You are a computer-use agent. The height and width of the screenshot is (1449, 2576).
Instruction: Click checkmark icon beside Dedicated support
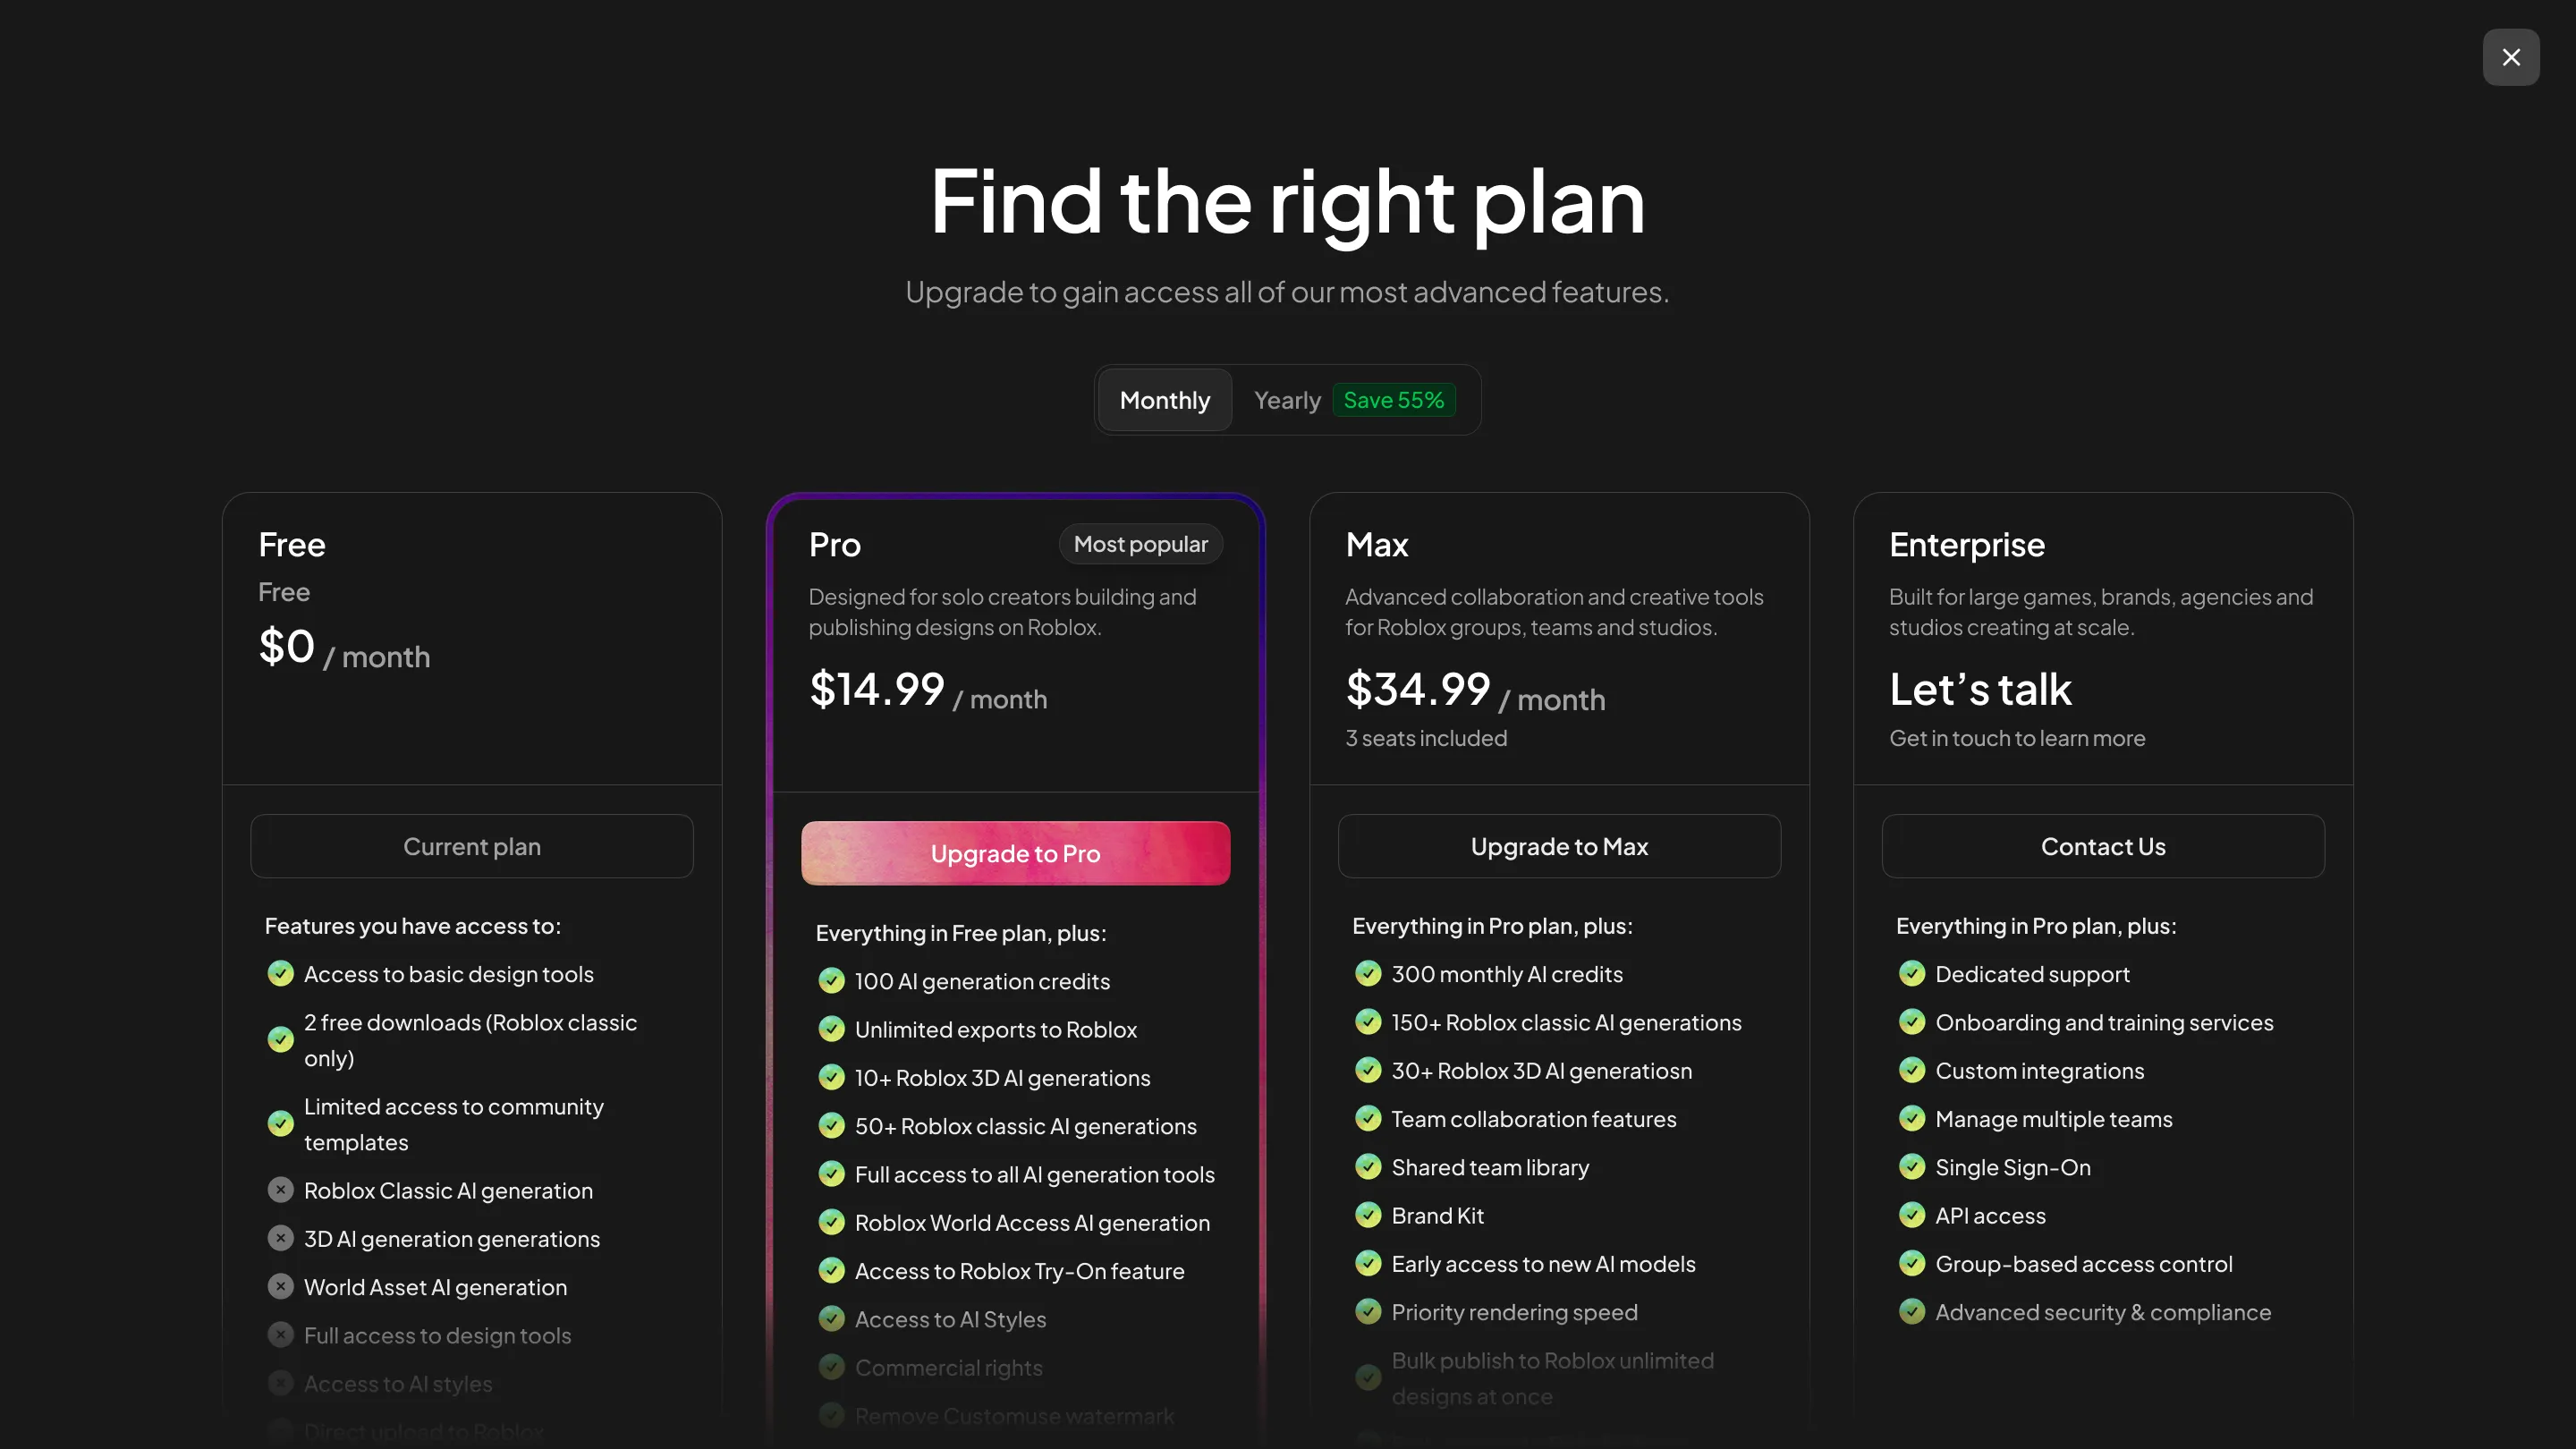point(1912,974)
